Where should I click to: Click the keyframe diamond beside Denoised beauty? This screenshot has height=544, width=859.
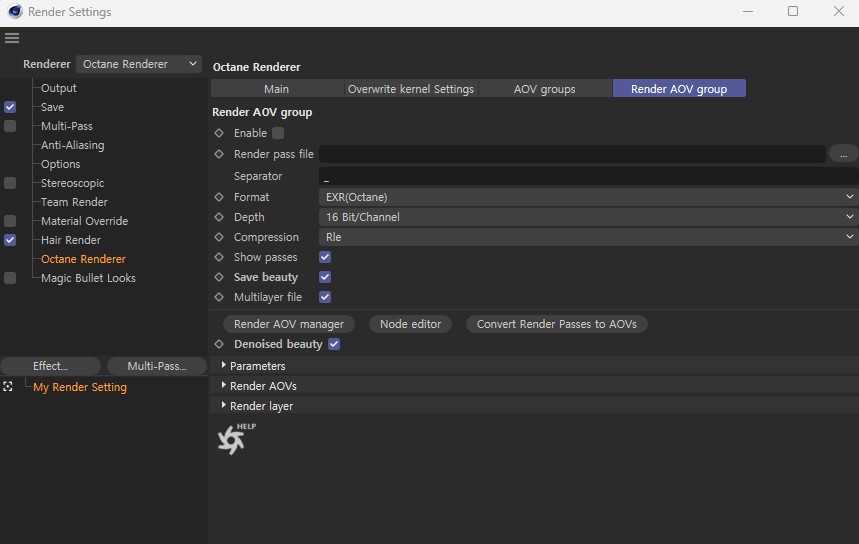[x=219, y=344]
